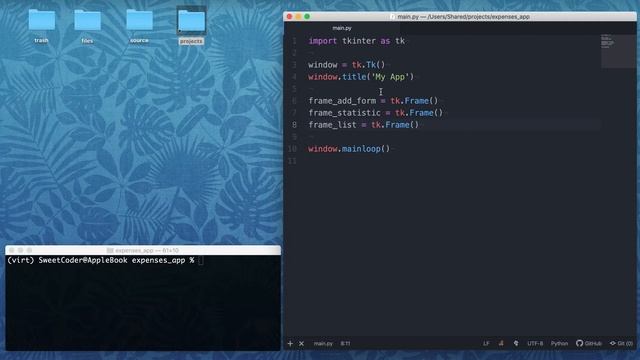Click 'window.title' on line 4

tap(337, 77)
